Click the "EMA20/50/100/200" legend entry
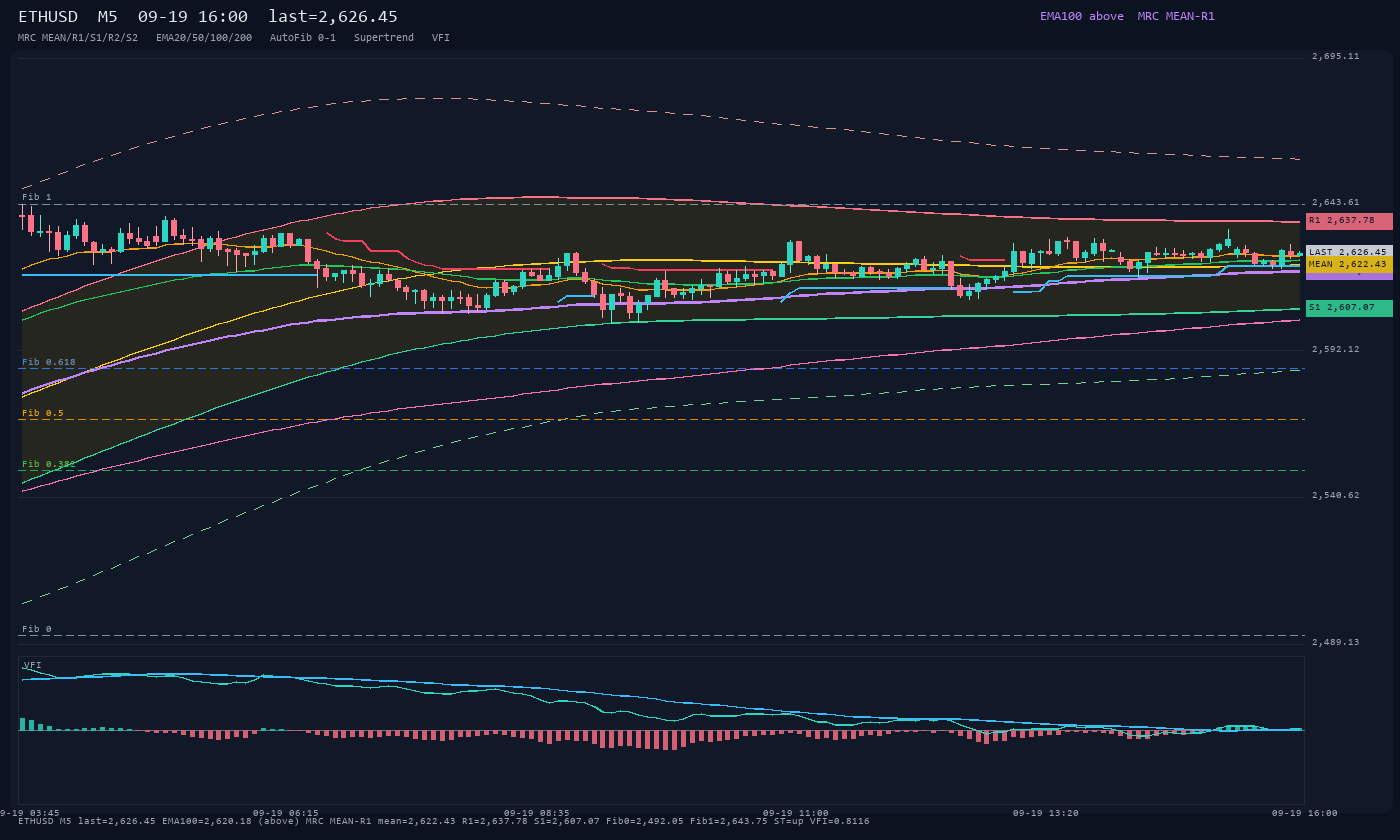The height and width of the screenshot is (840, 1400). click(x=204, y=37)
